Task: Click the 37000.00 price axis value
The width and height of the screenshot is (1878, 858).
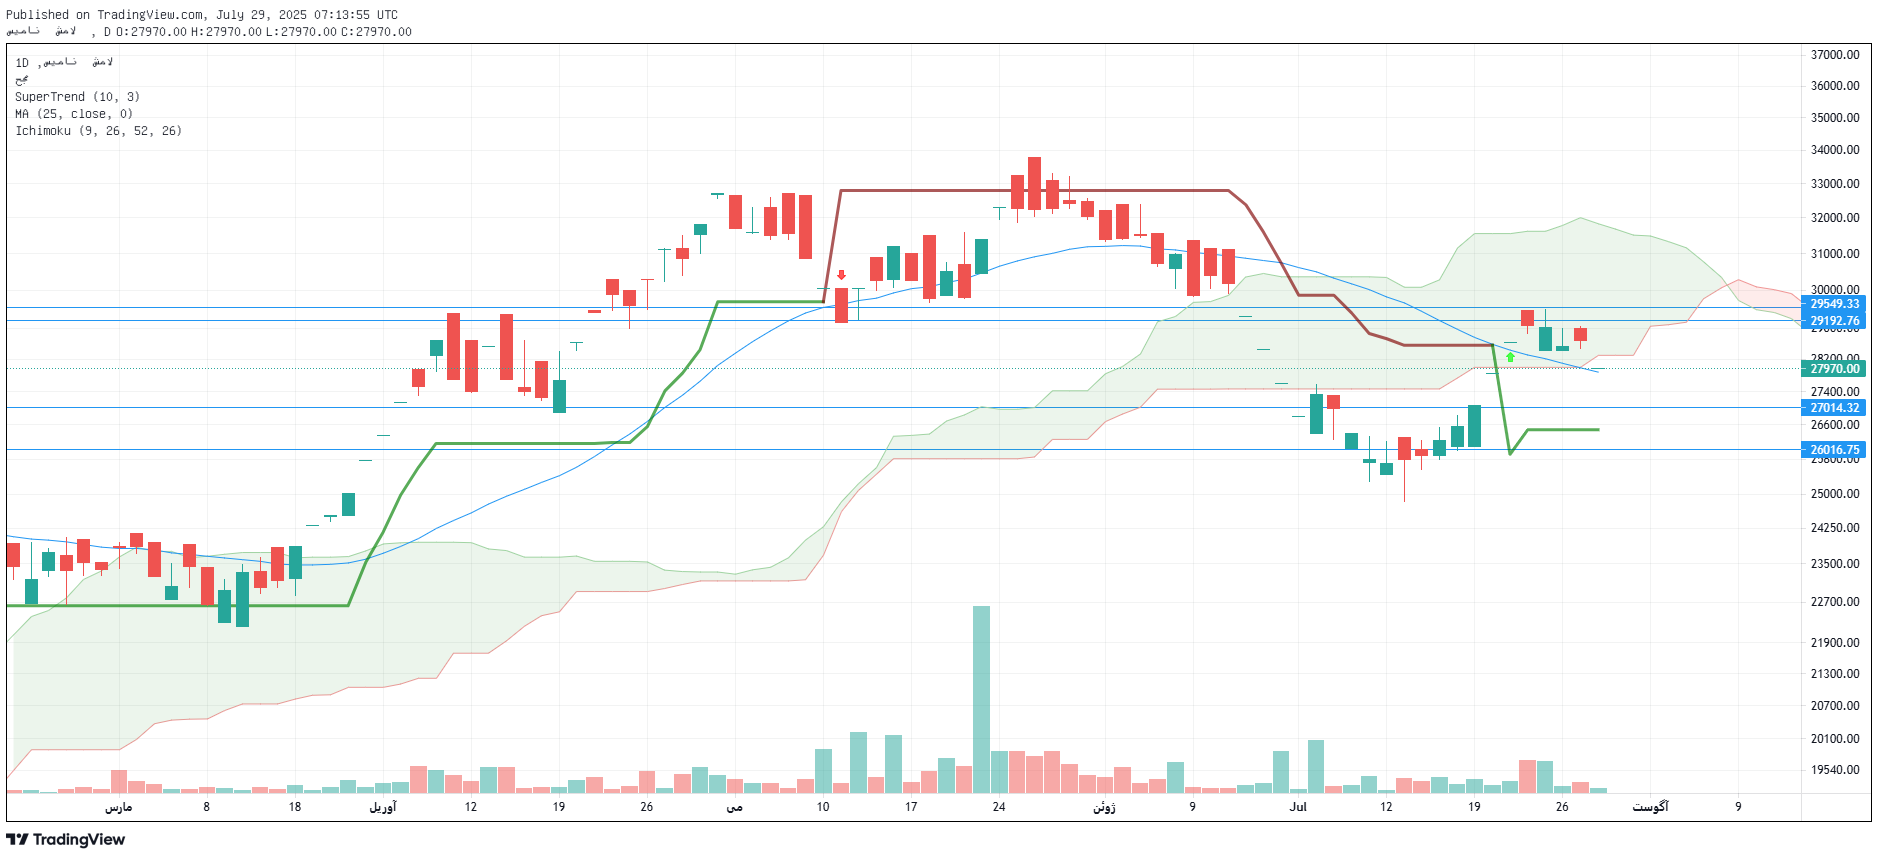Action: [1835, 55]
